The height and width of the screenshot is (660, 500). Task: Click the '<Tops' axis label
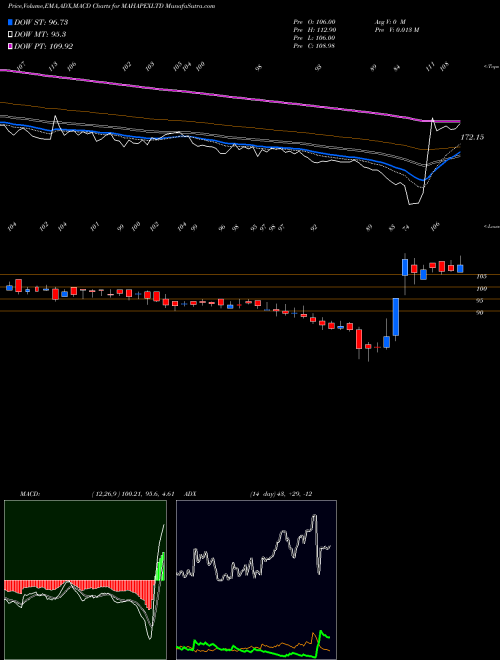[x=492, y=67]
